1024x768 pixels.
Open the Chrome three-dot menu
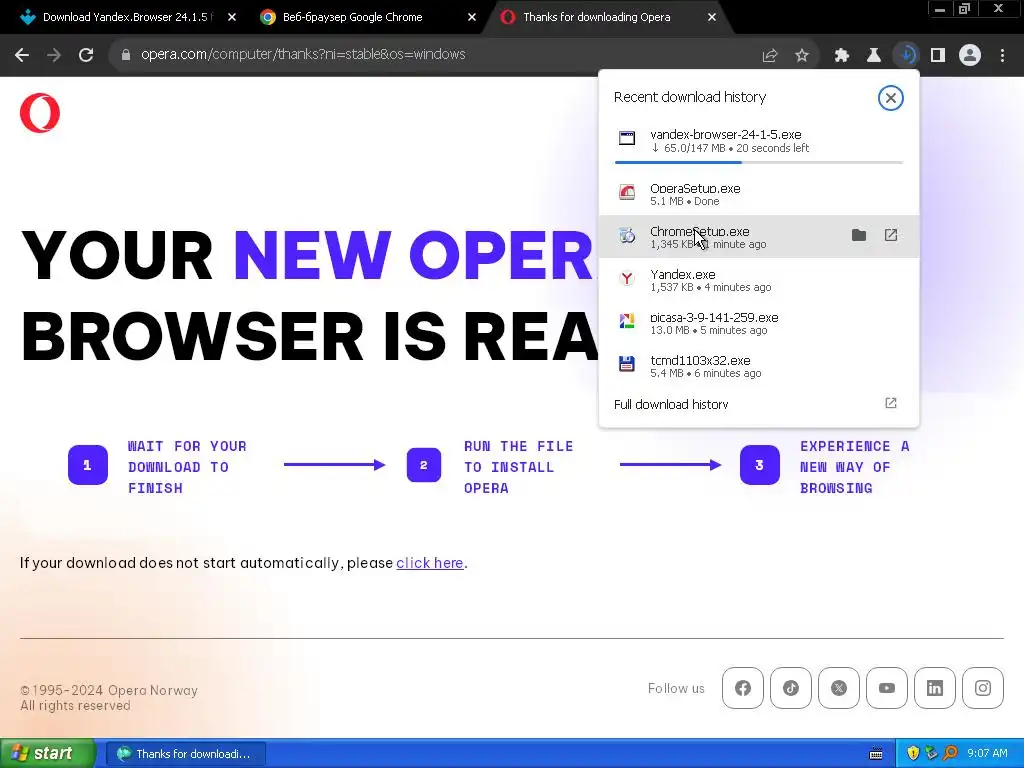pyautogui.click(x=1002, y=56)
